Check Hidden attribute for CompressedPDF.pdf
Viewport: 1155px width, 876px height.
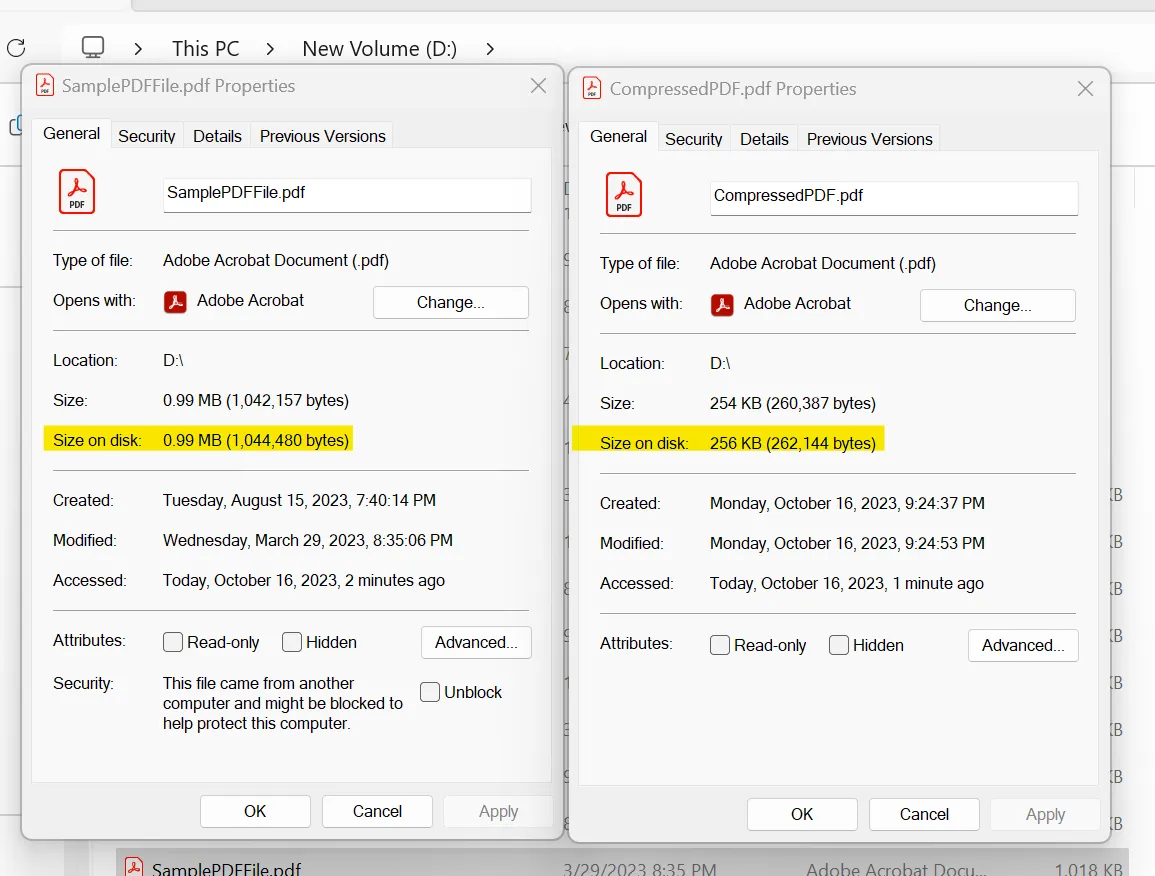[x=839, y=645]
